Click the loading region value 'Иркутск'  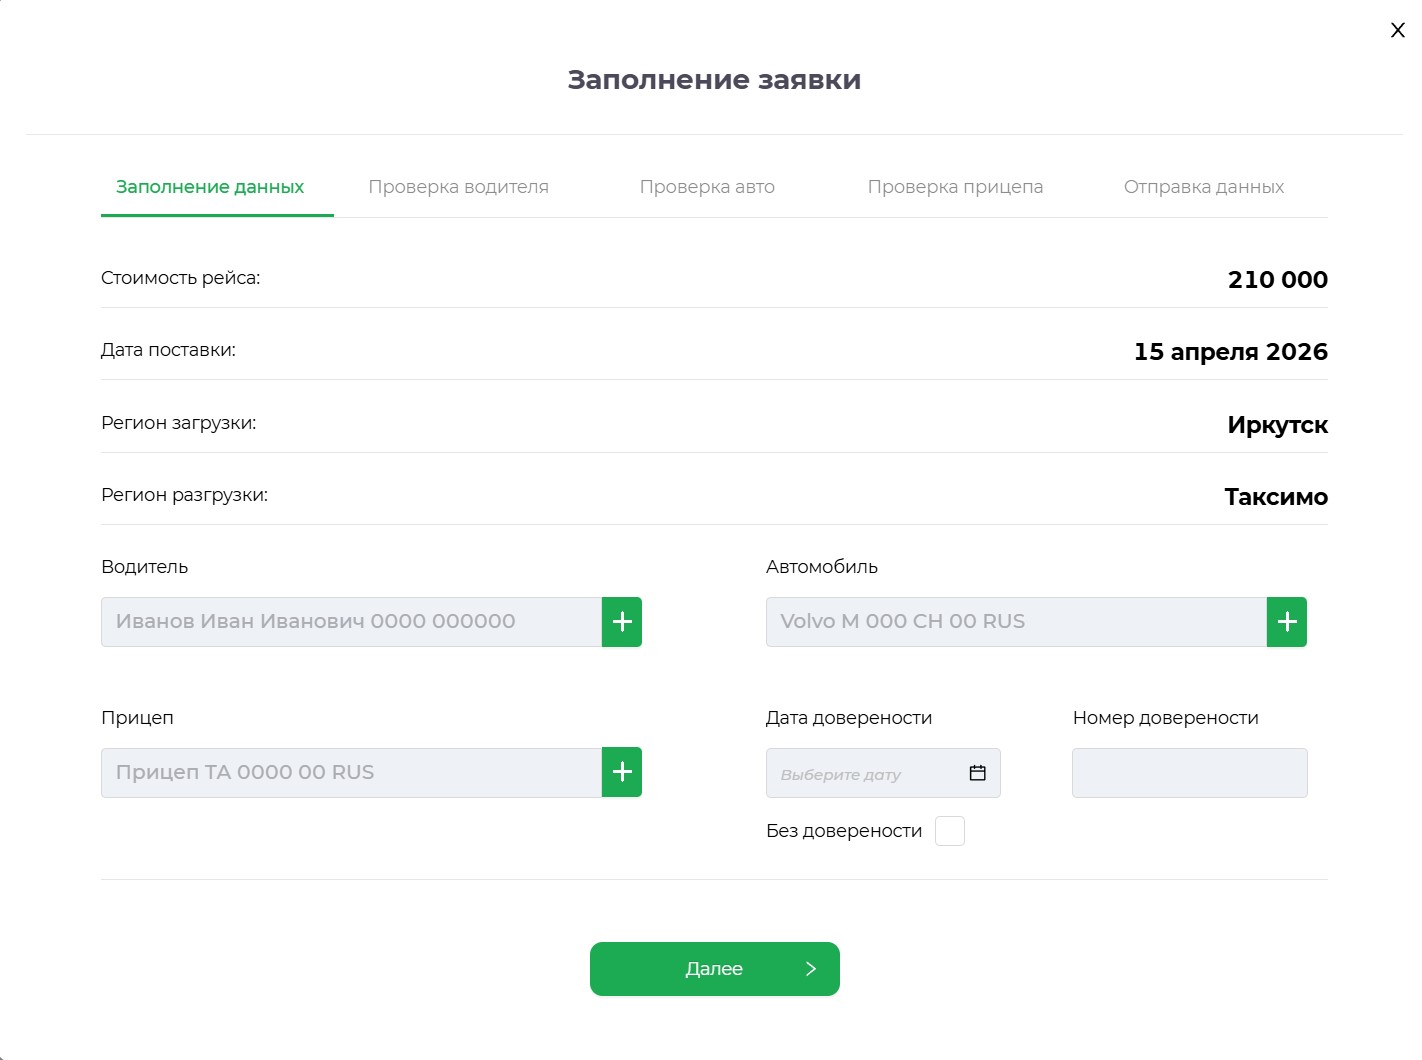[1278, 425]
